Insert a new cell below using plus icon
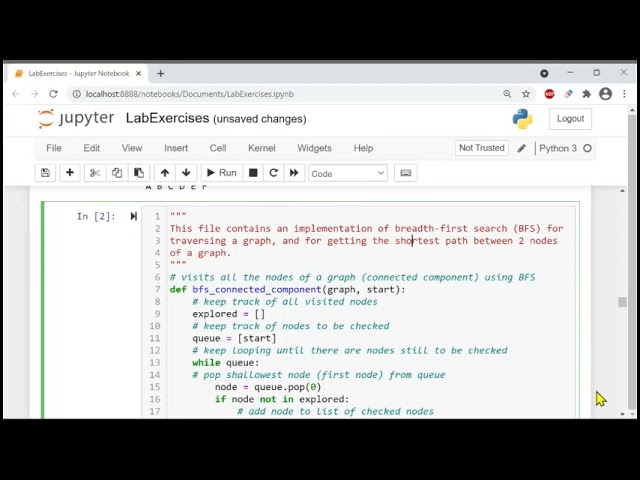Screen dimensions: 640x480 [x=70, y=173]
